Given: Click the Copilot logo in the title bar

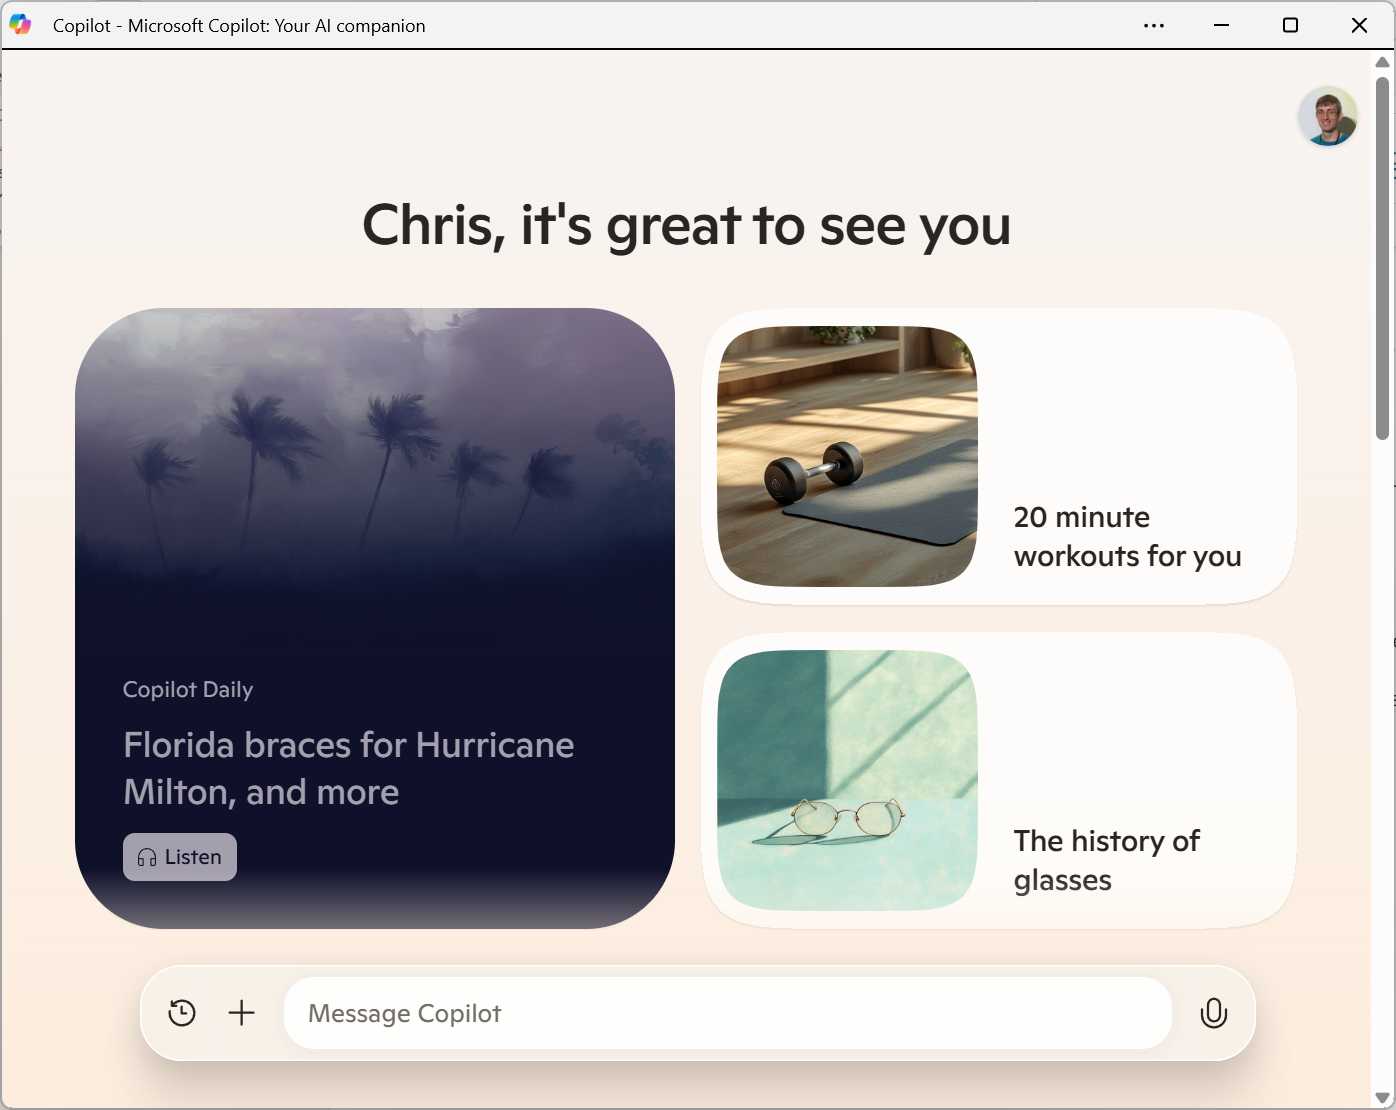Looking at the screenshot, I should 20,24.
